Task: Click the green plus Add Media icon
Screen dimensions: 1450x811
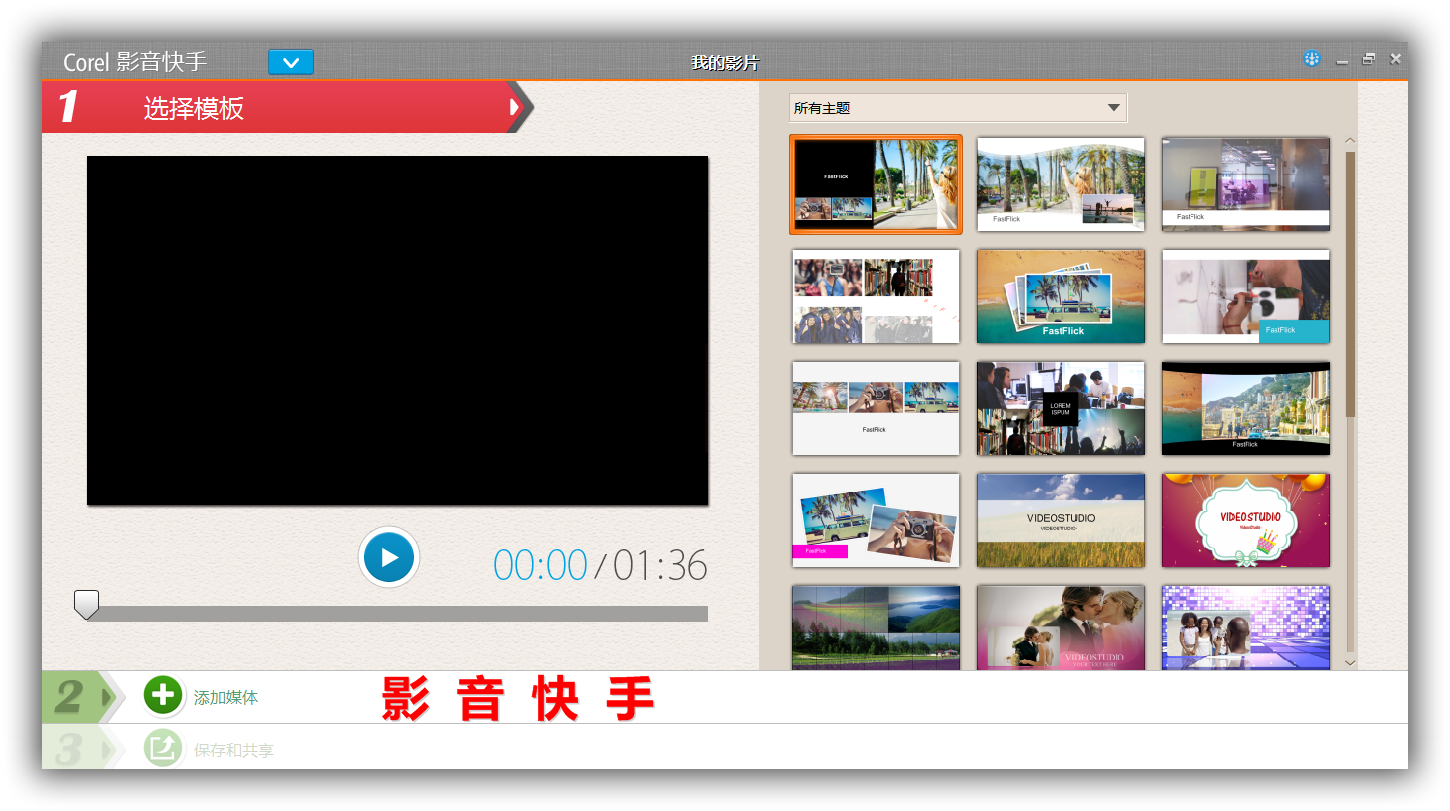Action: (x=163, y=696)
